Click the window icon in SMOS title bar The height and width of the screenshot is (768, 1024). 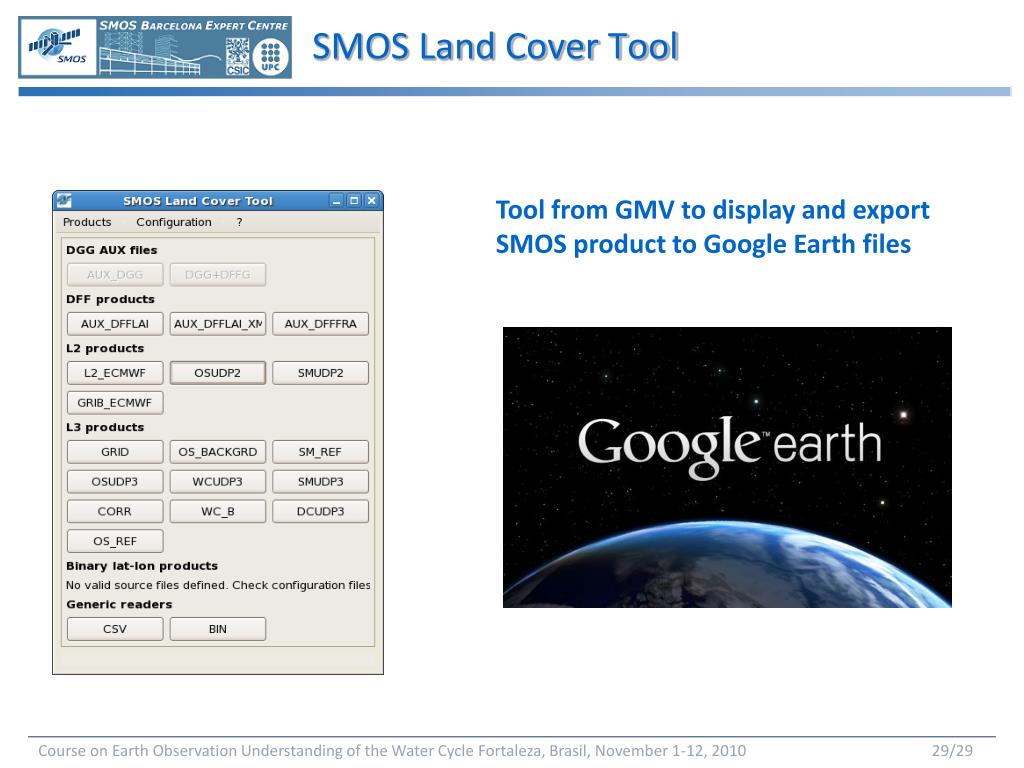[x=64, y=200]
